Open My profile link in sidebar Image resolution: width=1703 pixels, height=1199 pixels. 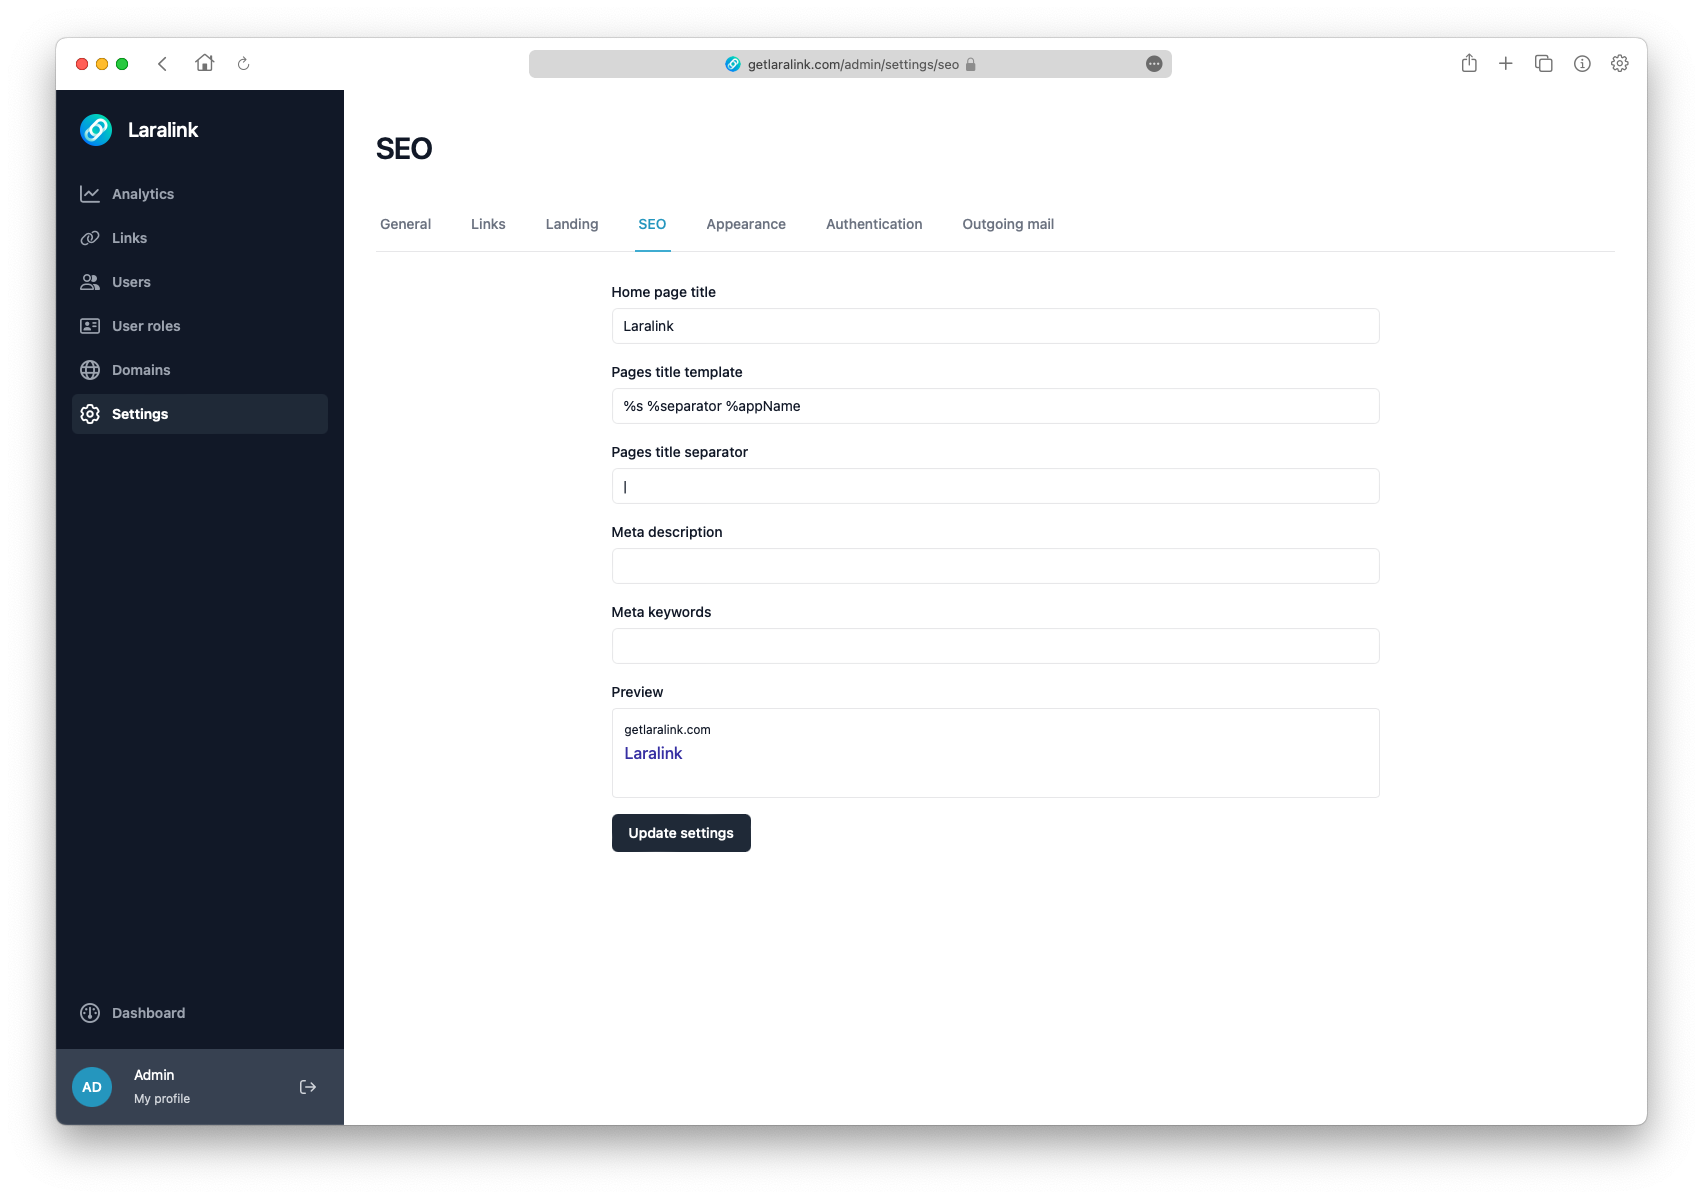[x=162, y=1098]
